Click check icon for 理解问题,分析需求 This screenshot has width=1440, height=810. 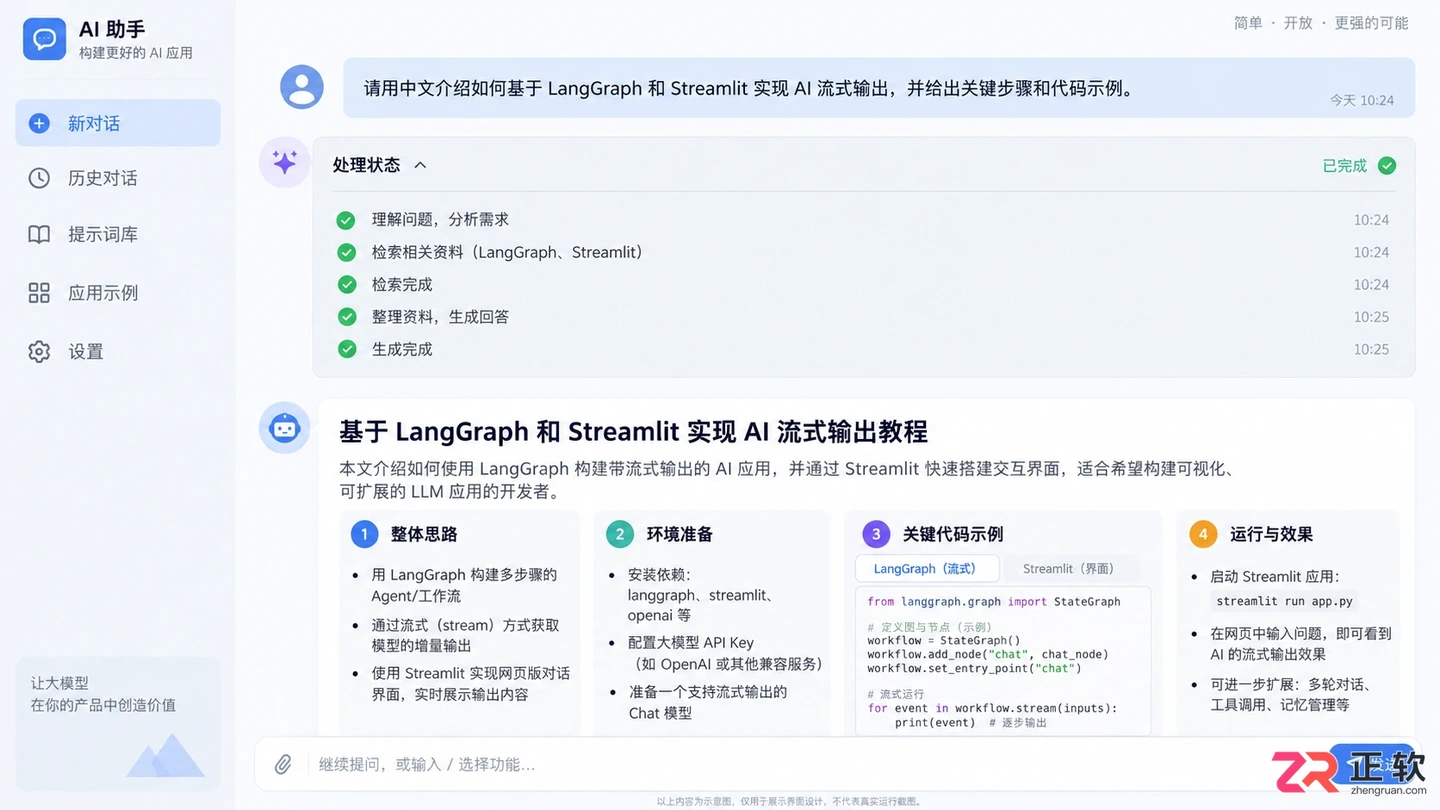(x=346, y=220)
